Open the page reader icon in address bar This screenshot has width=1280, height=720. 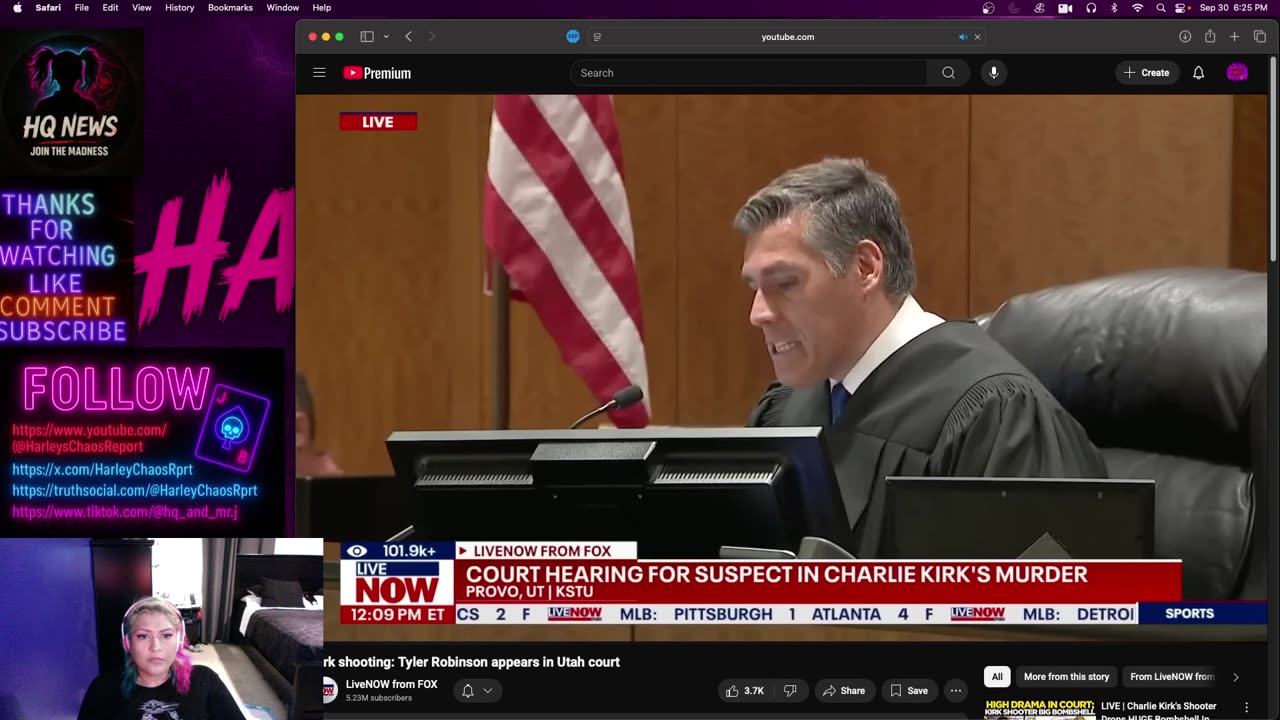coord(597,37)
